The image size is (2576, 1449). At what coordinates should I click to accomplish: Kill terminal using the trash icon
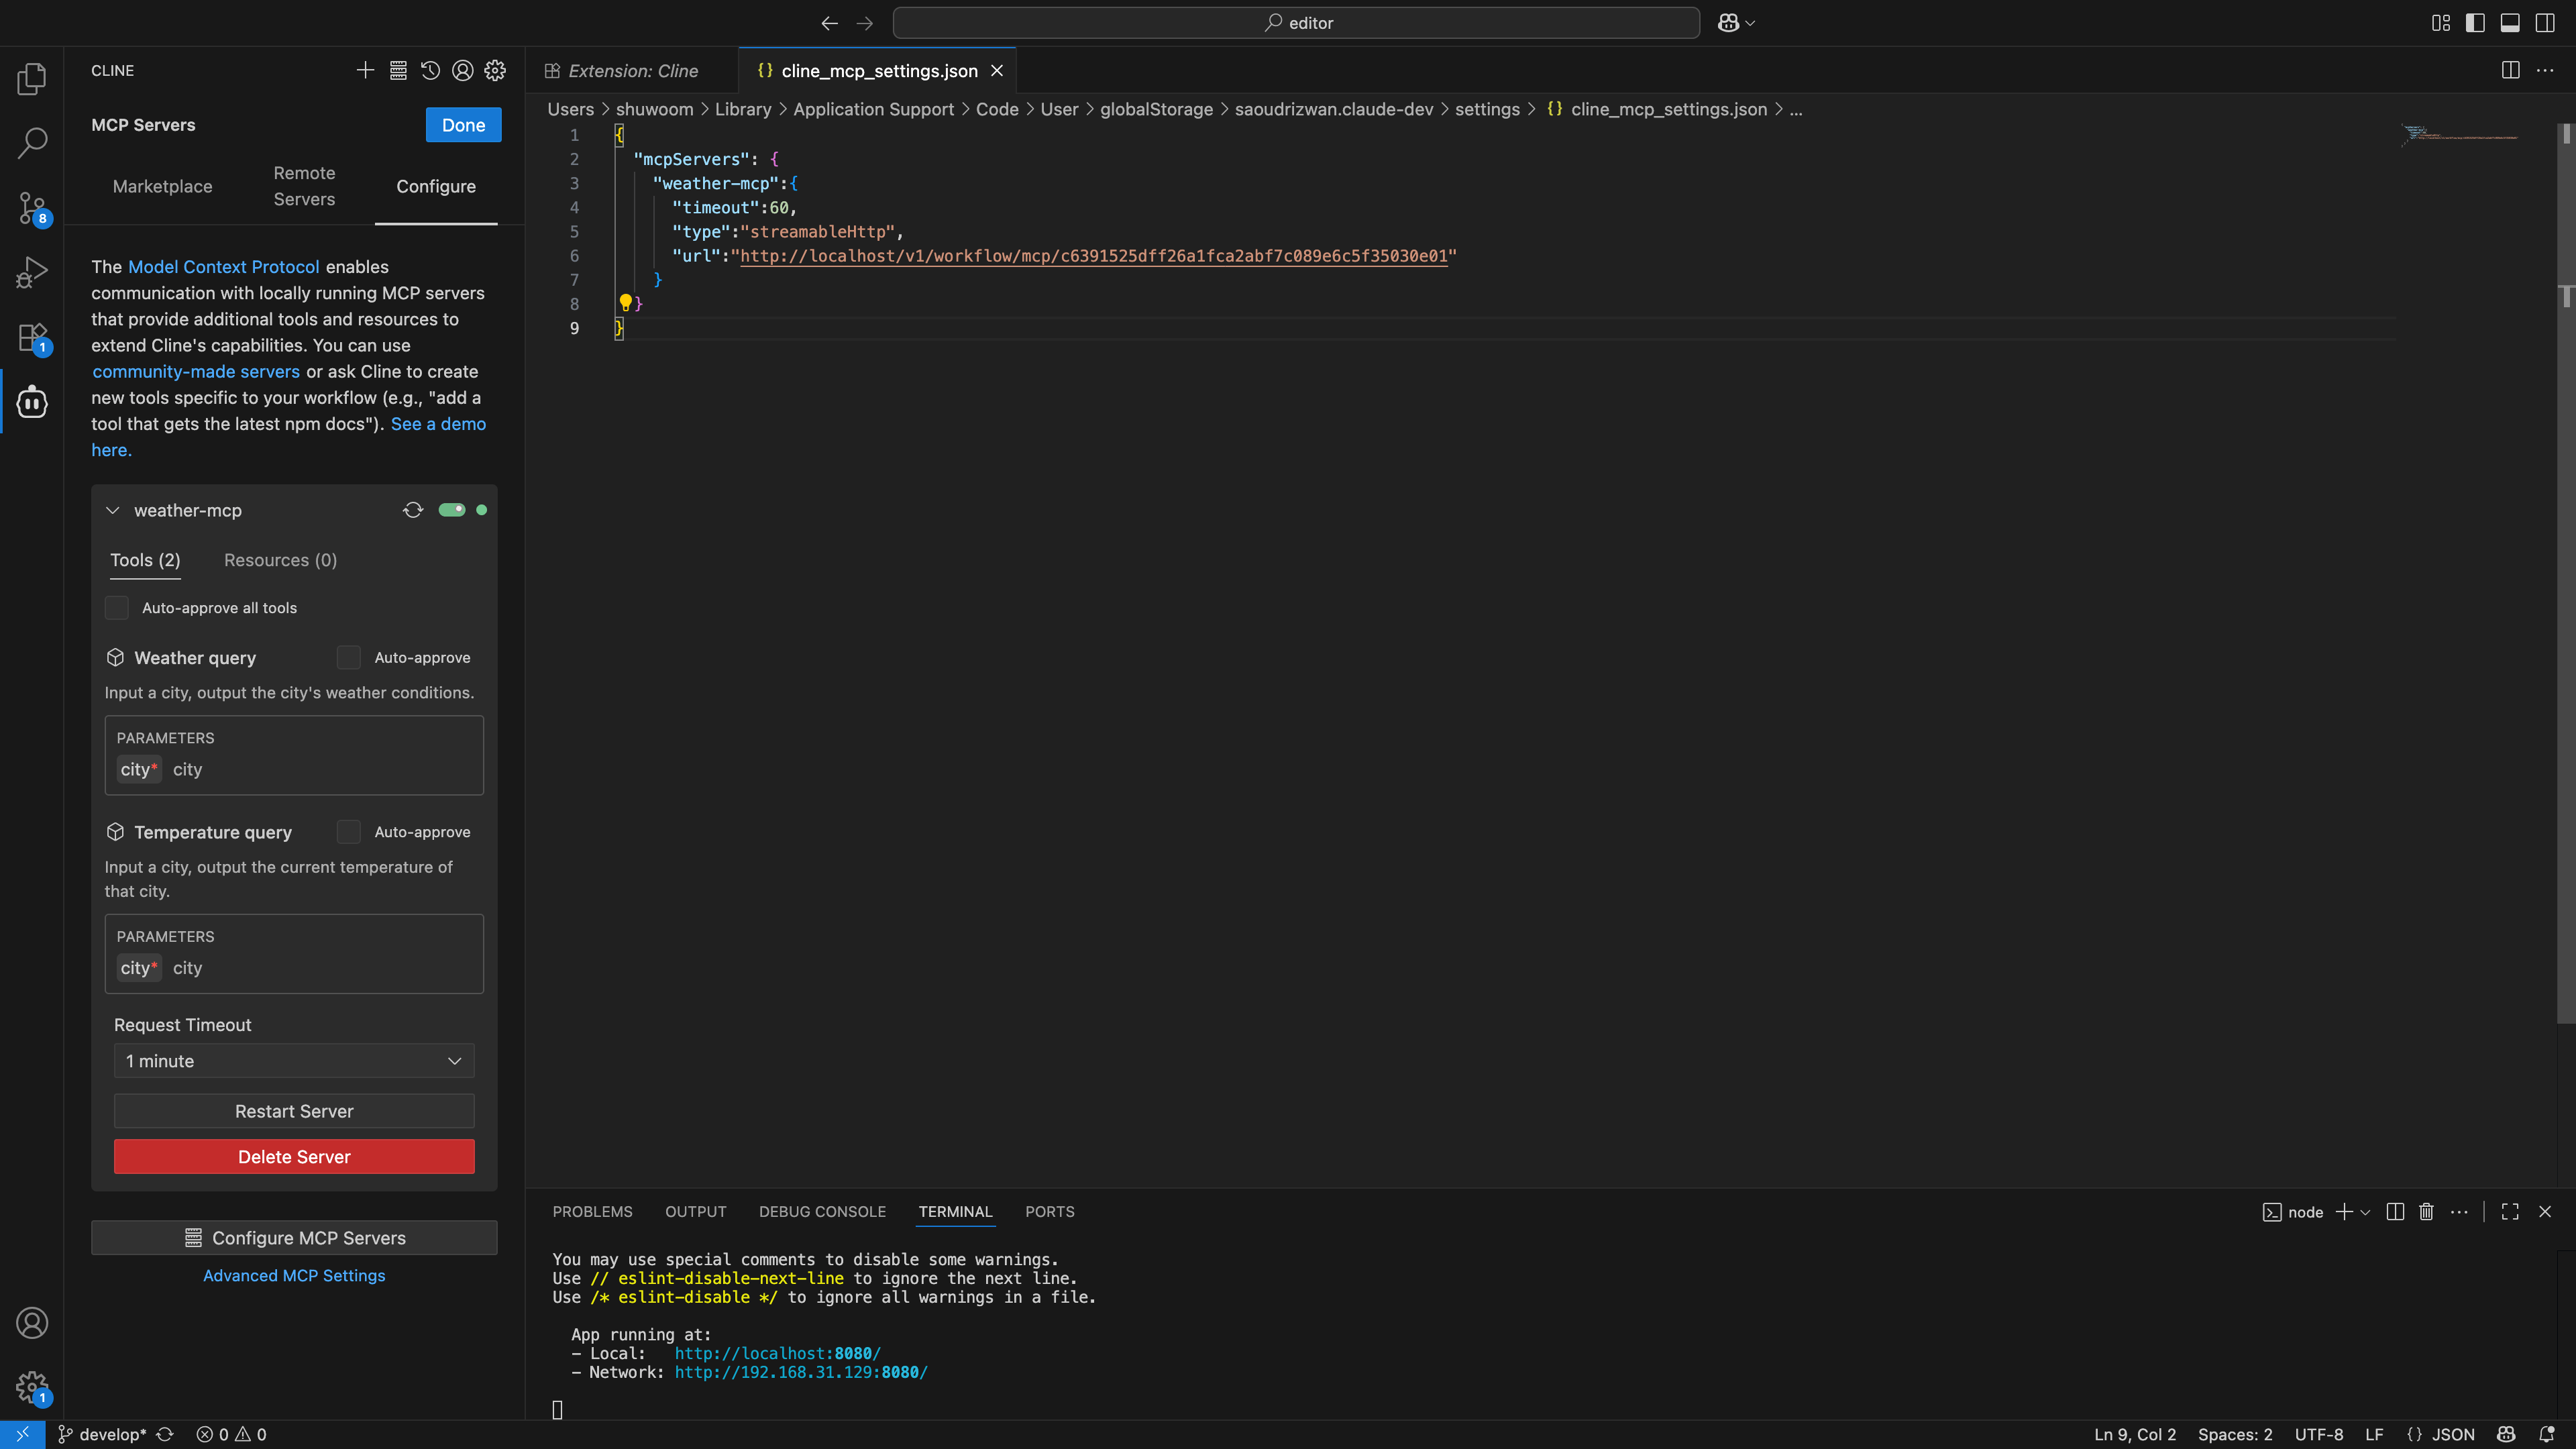click(x=2426, y=1211)
